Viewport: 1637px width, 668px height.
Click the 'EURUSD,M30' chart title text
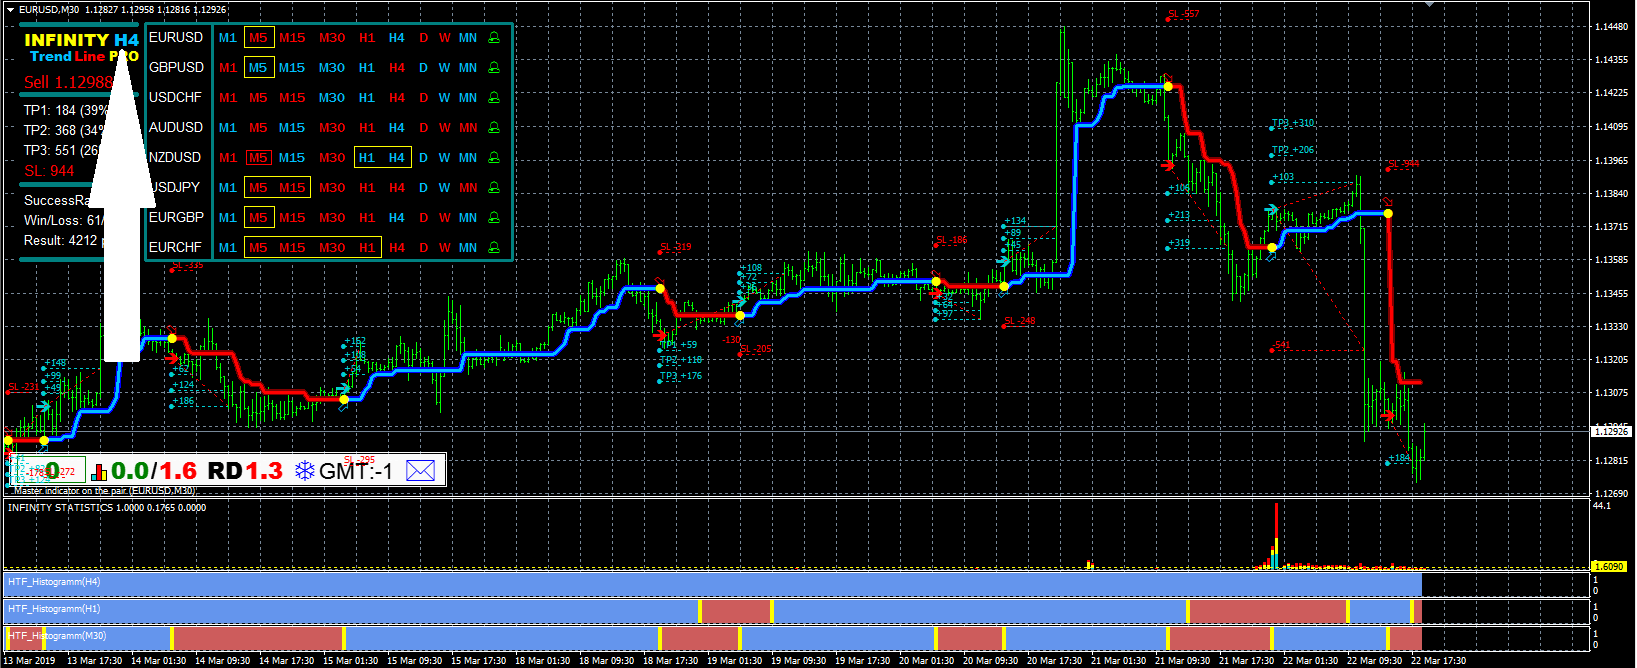coord(50,9)
